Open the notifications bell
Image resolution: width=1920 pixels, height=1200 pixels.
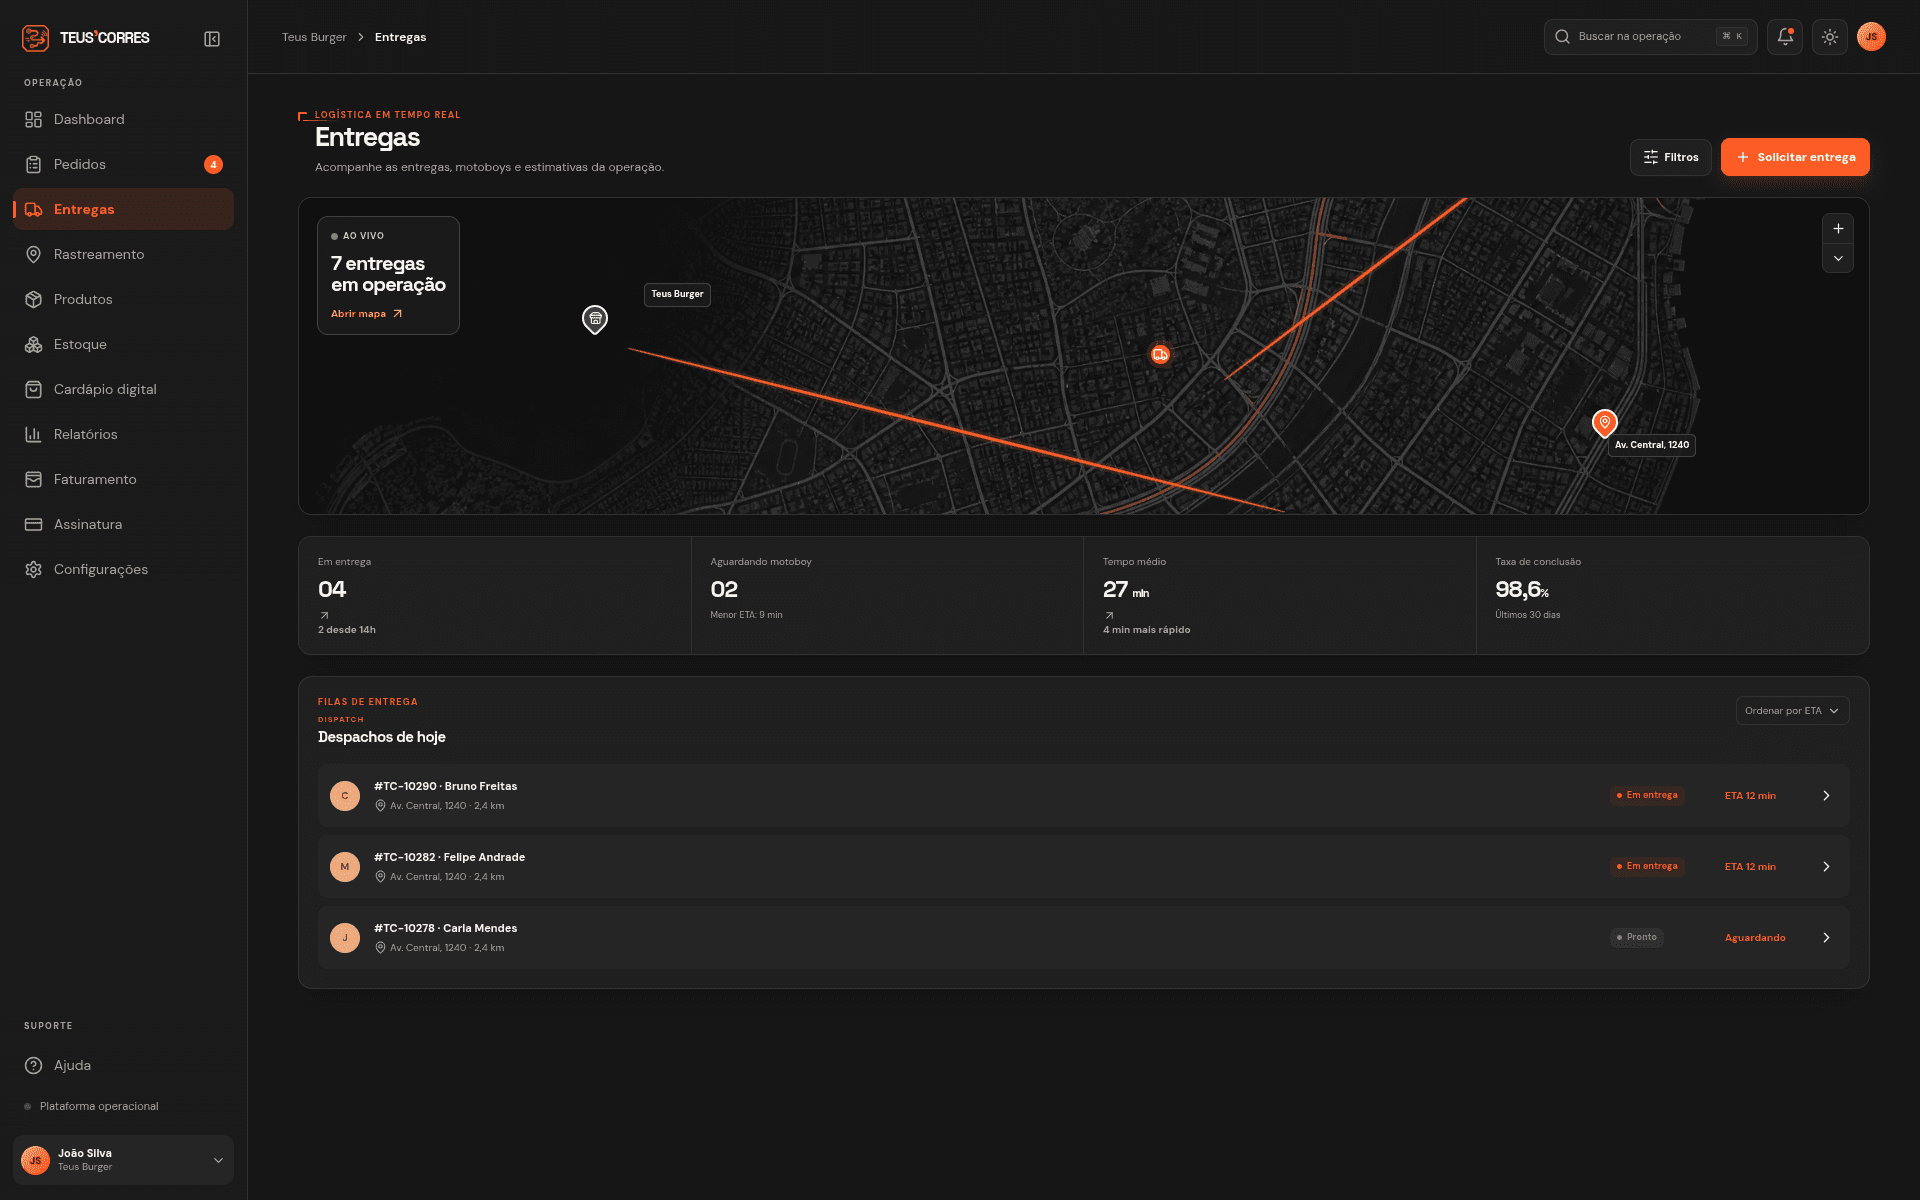coord(1785,37)
